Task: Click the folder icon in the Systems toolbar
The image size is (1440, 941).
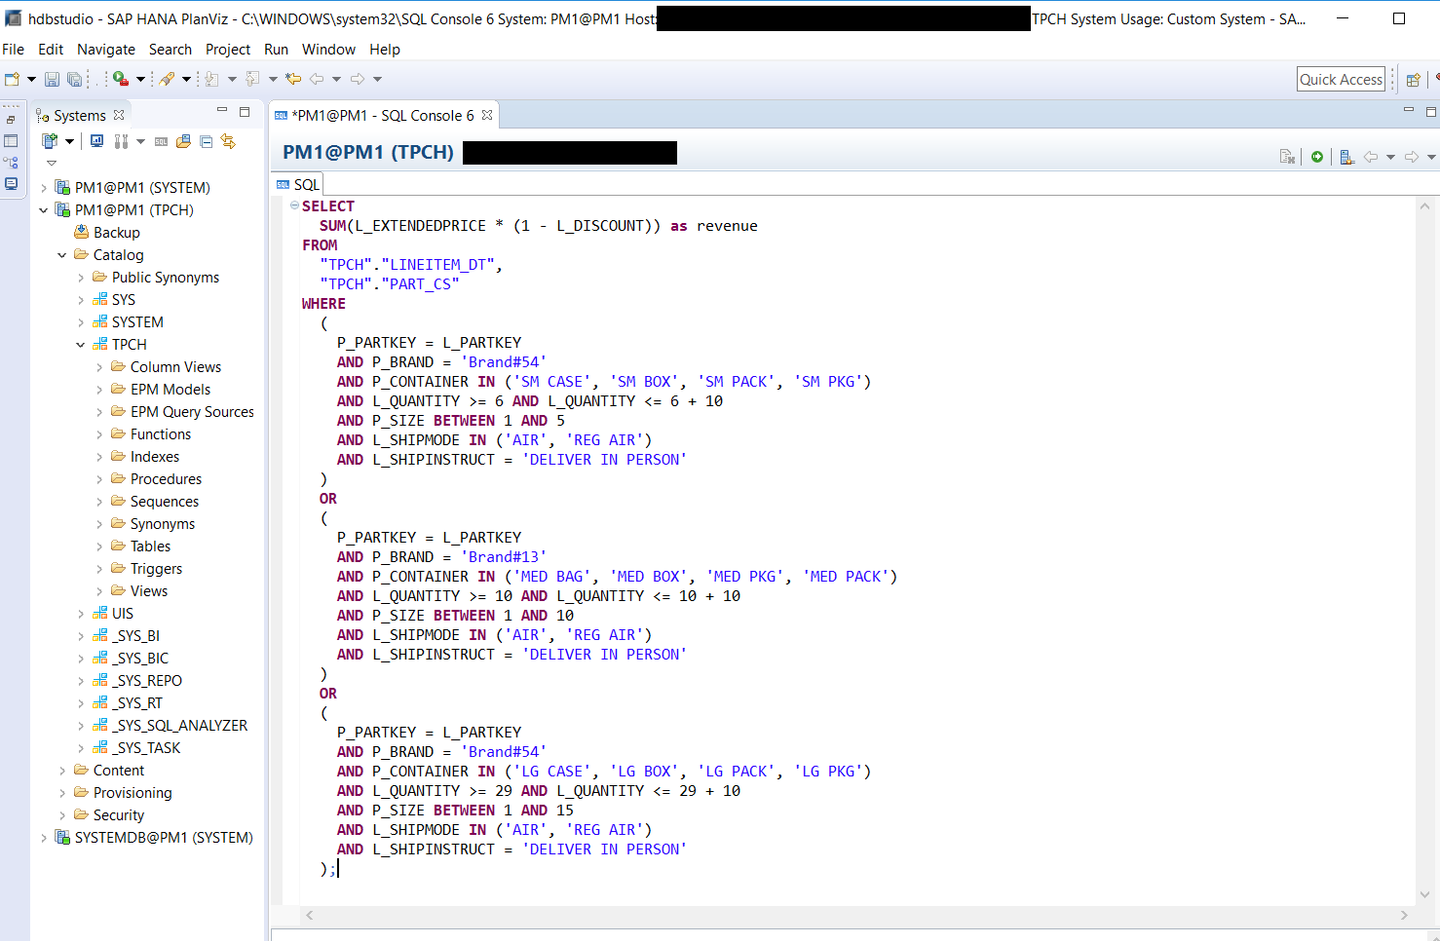Action: (183, 142)
